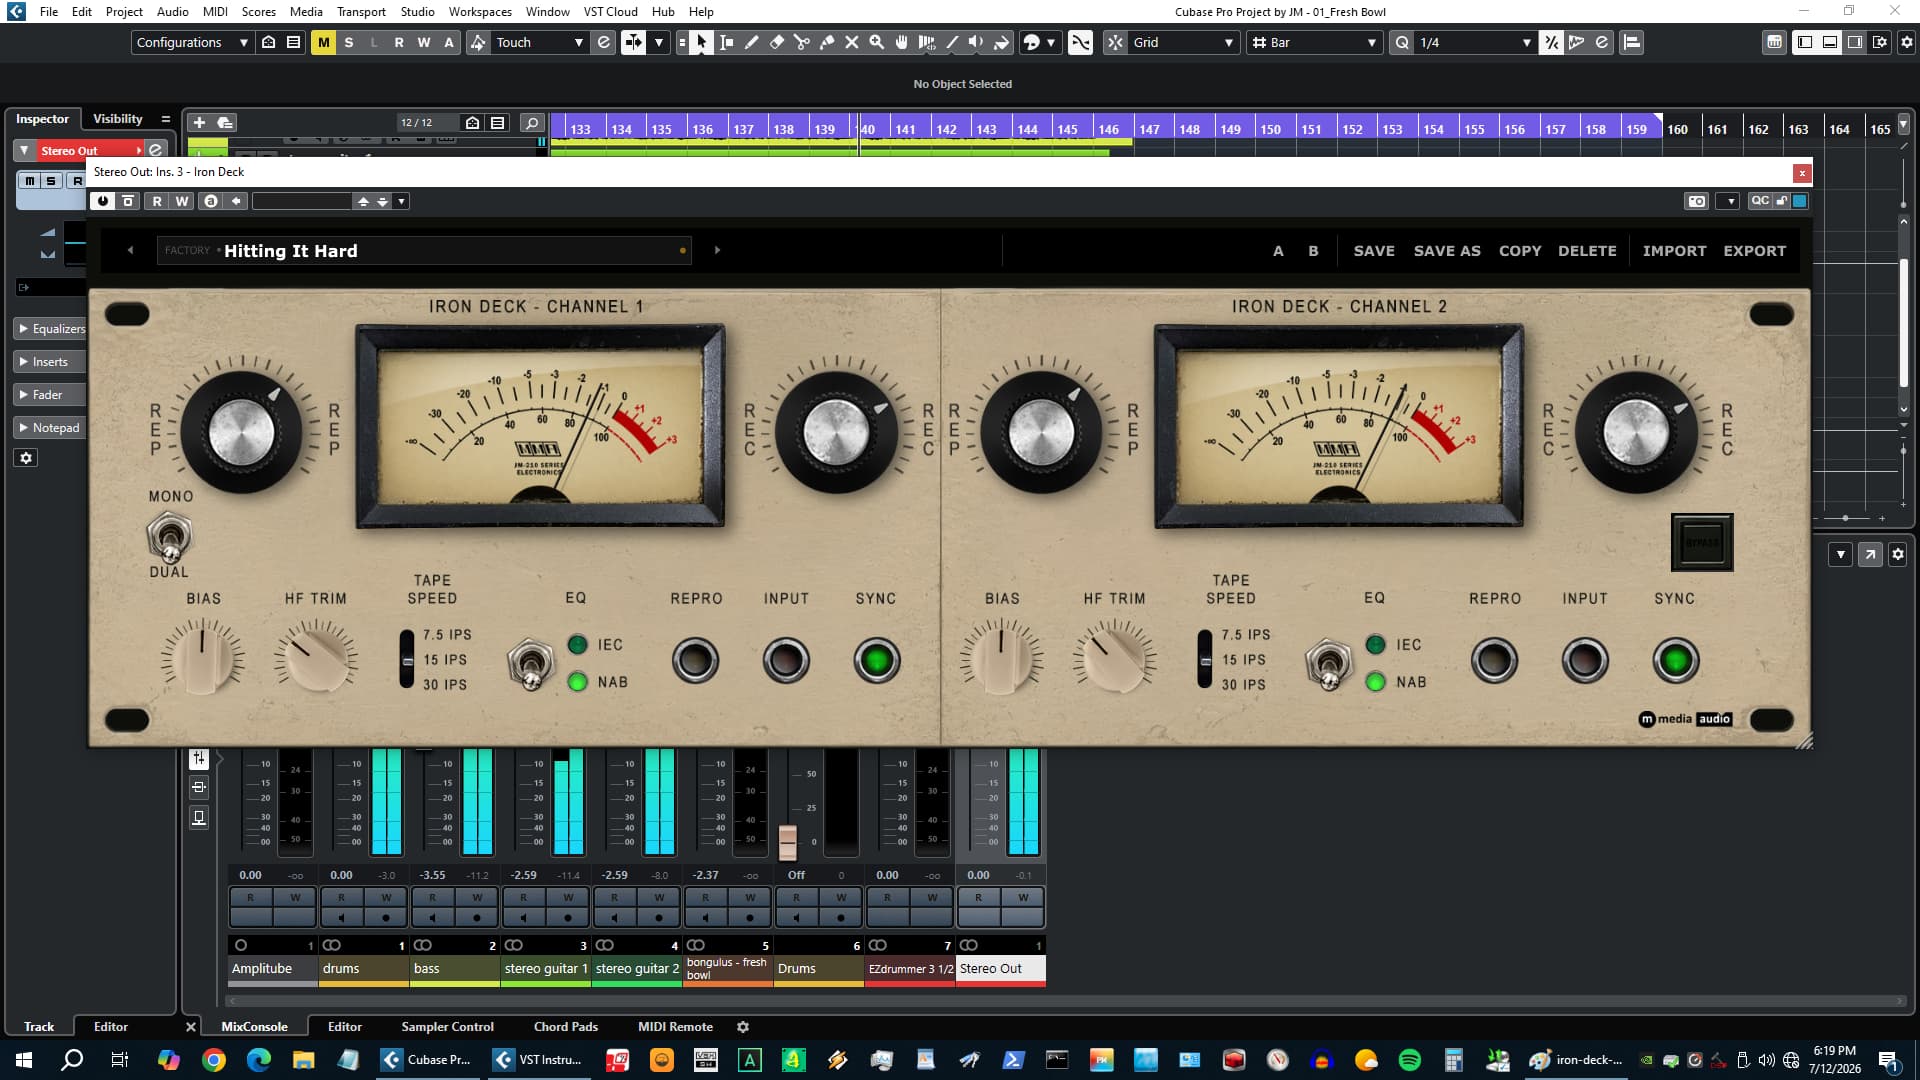1920x1080 pixels.
Task: Click Channel 1 TAPE SPEED selector switch
Action: (x=407, y=659)
